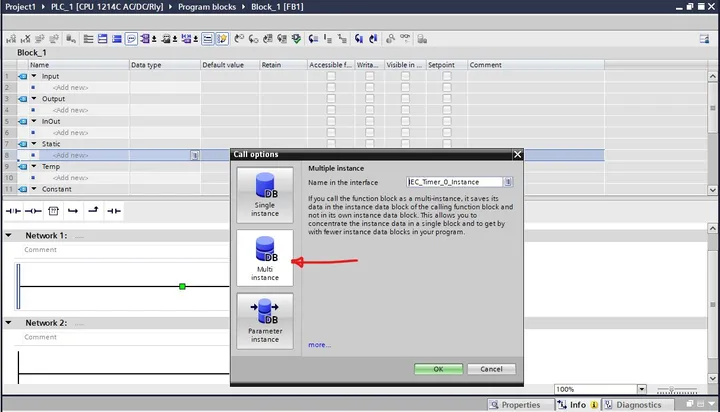Tick the Accessible checkbox in Input row
The image size is (720, 412).
(x=331, y=76)
